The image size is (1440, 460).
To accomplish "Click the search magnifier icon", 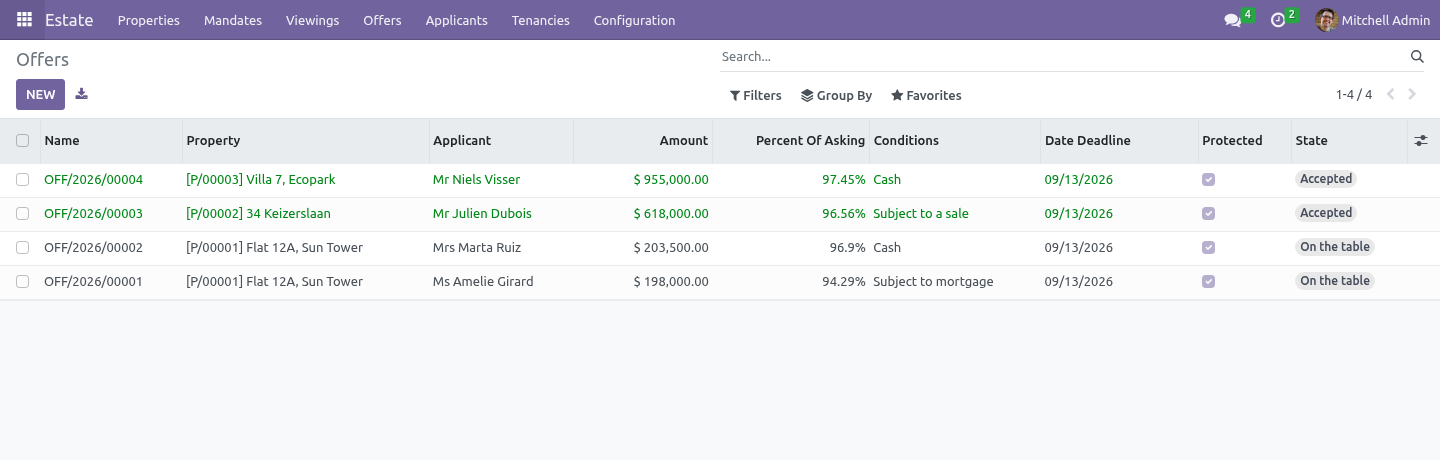I will (x=1417, y=57).
